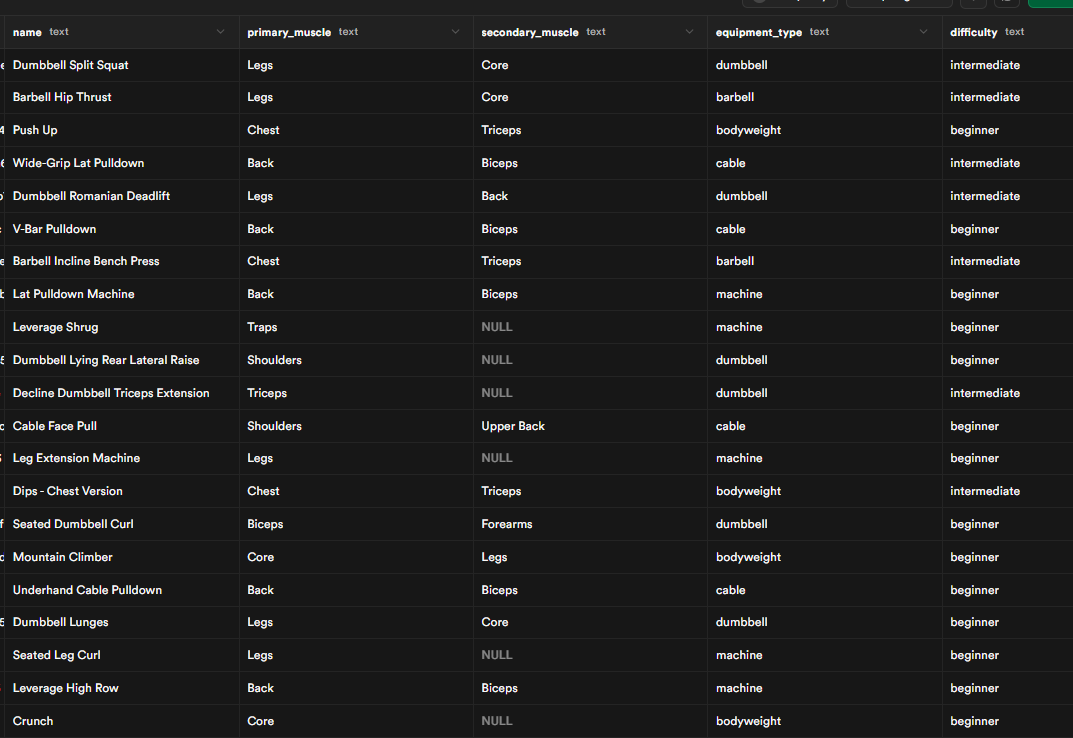This screenshot has width=1073, height=738.
Task: Click 'Back' primary muscle in V-Bar Pulldown row
Action: [357, 229]
